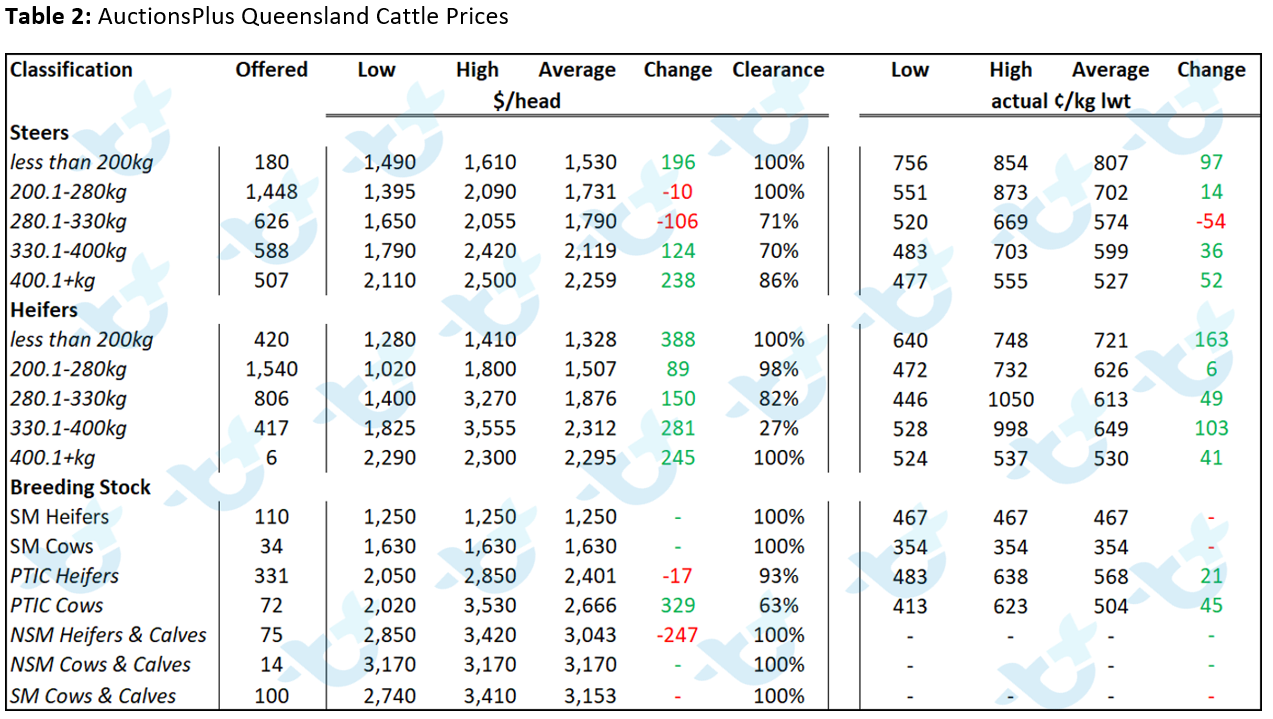Select the Steers average price 2,119
Viewport: 1273px width, 719px height.
[x=591, y=251]
